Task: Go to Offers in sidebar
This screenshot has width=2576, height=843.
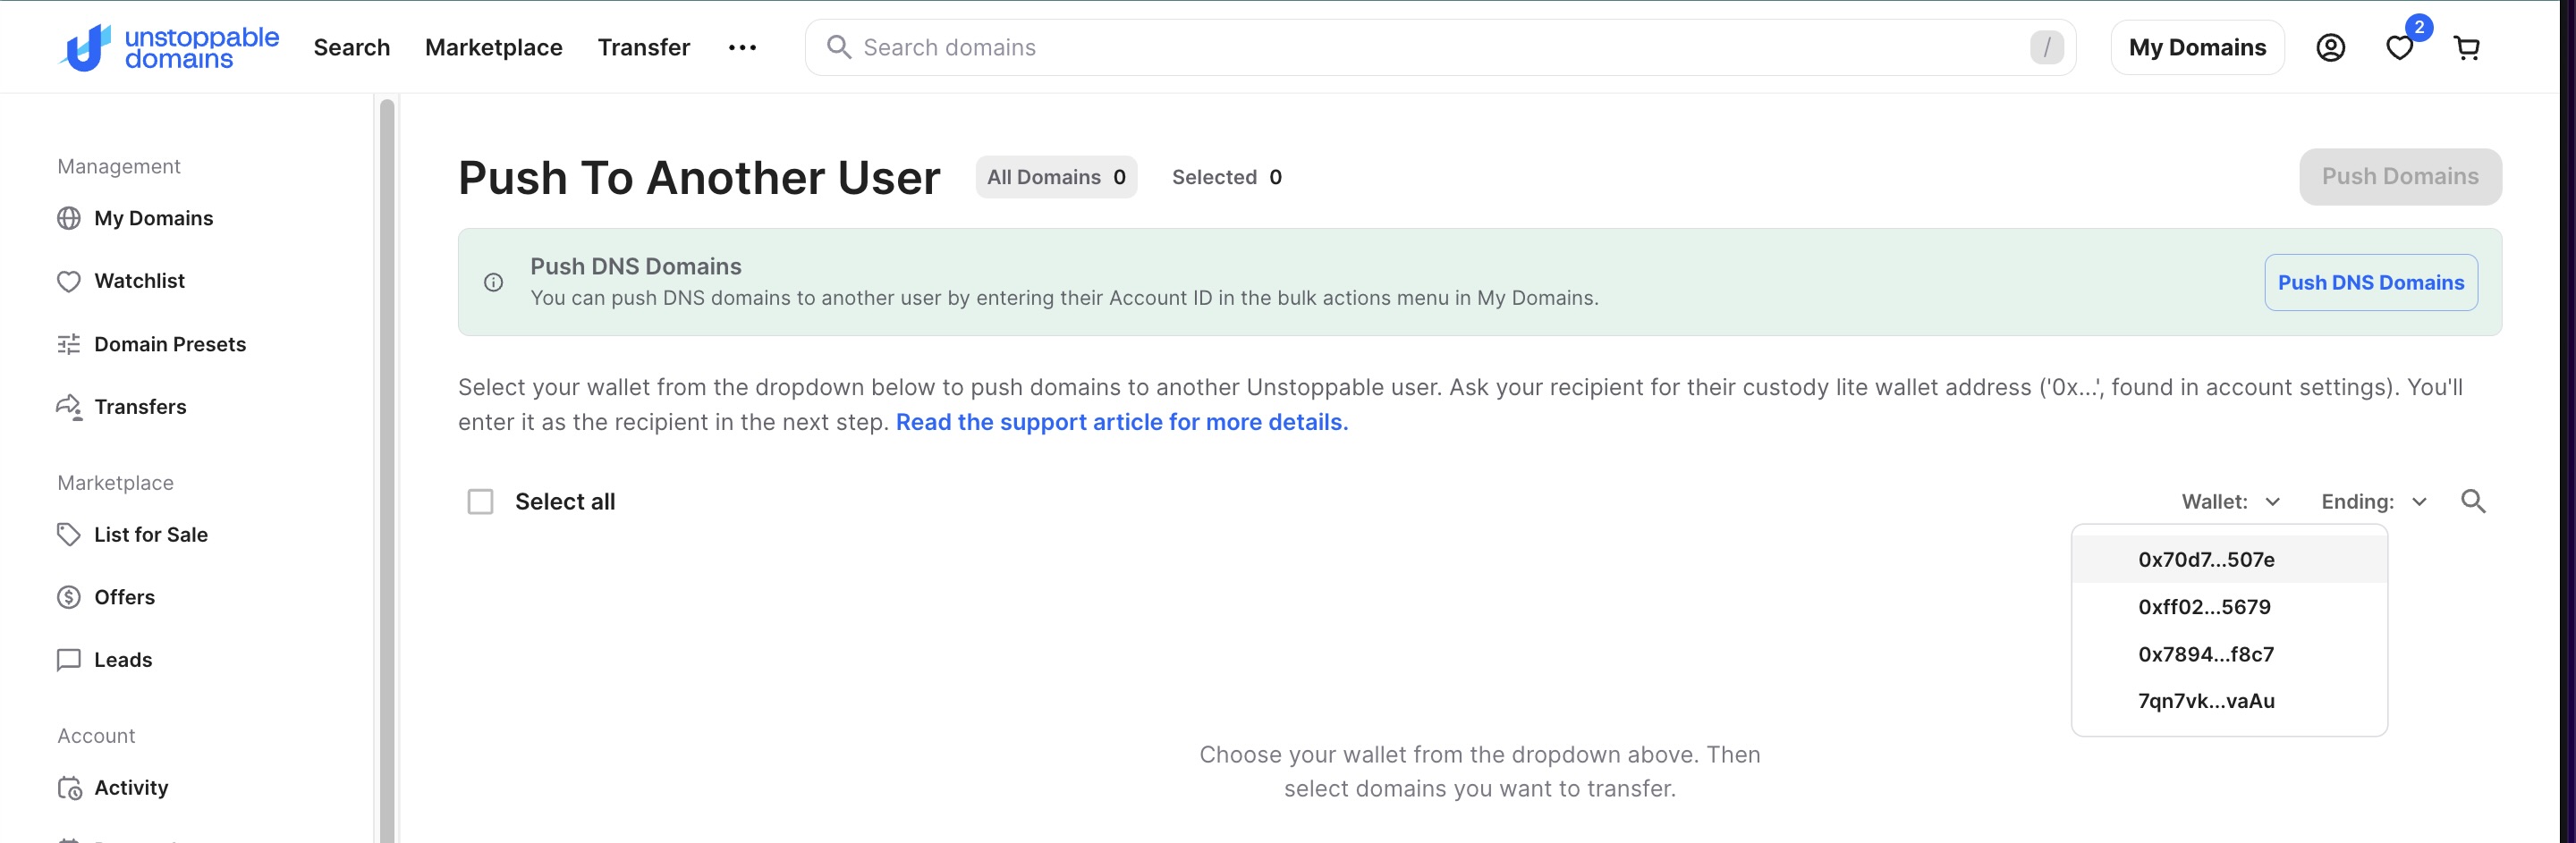Action: (124, 598)
